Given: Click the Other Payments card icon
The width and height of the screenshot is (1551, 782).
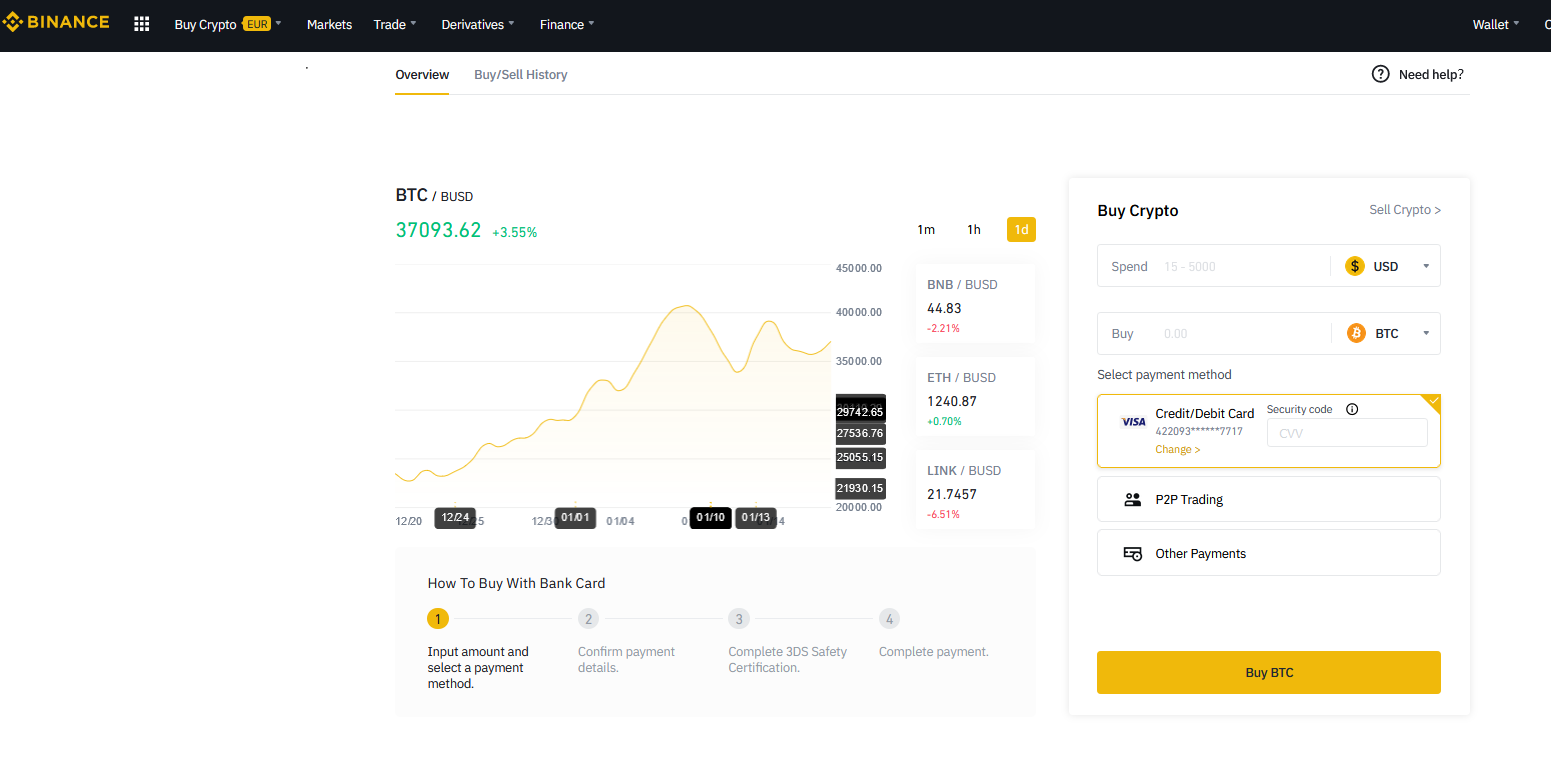Looking at the screenshot, I should coord(1132,552).
